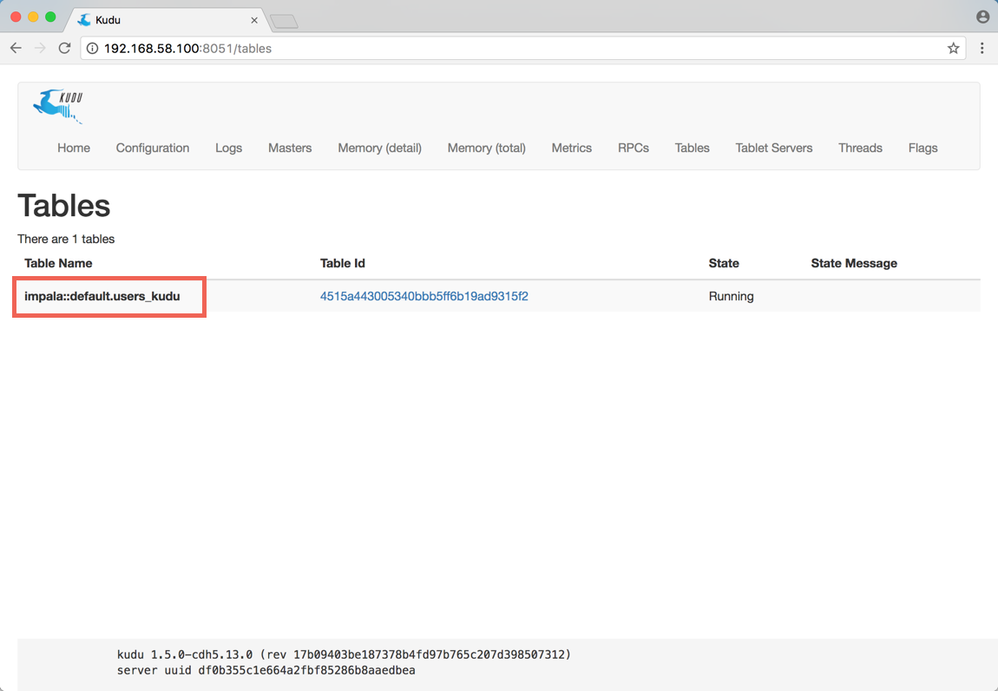
Task: Click the Table Id column header
Action: (342, 263)
